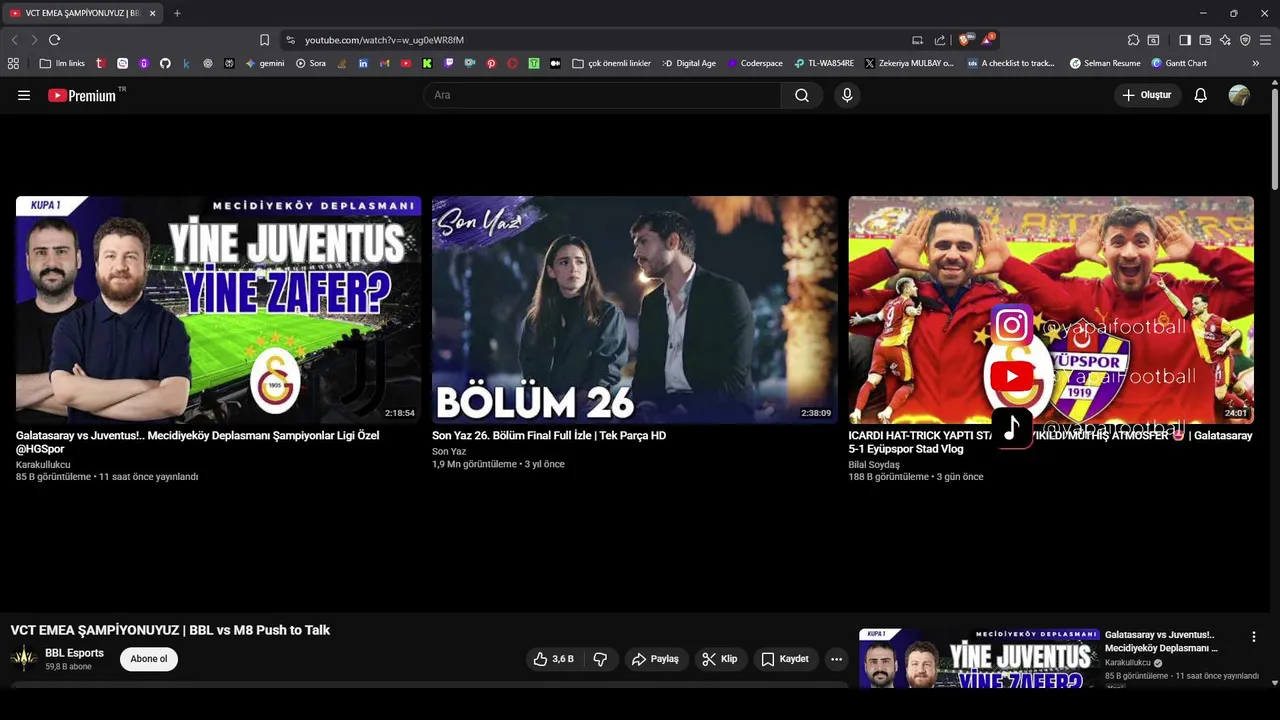This screenshot has height=720, width=1280.
Task: Open the Selman Resume bookmark
Action: (x=1105, y=63)
